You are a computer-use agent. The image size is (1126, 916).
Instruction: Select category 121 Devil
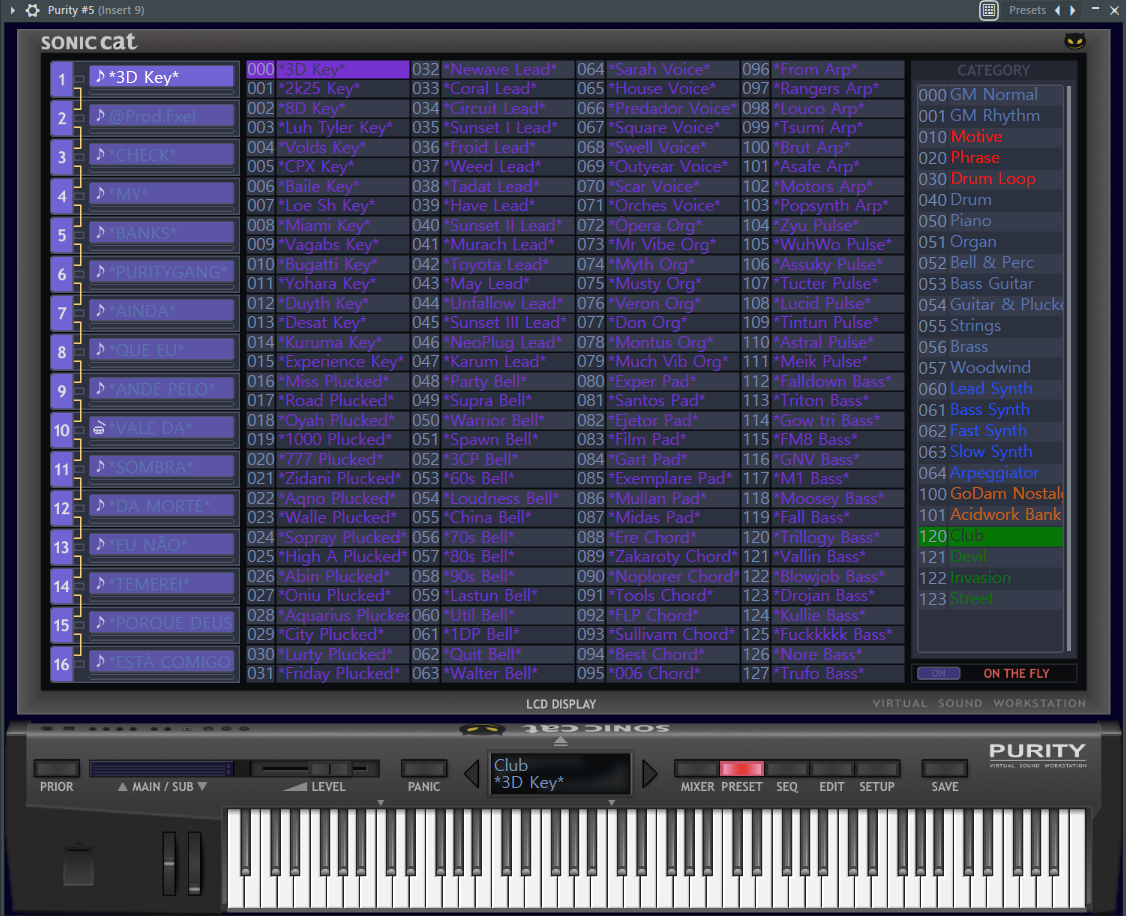(990, 557)
